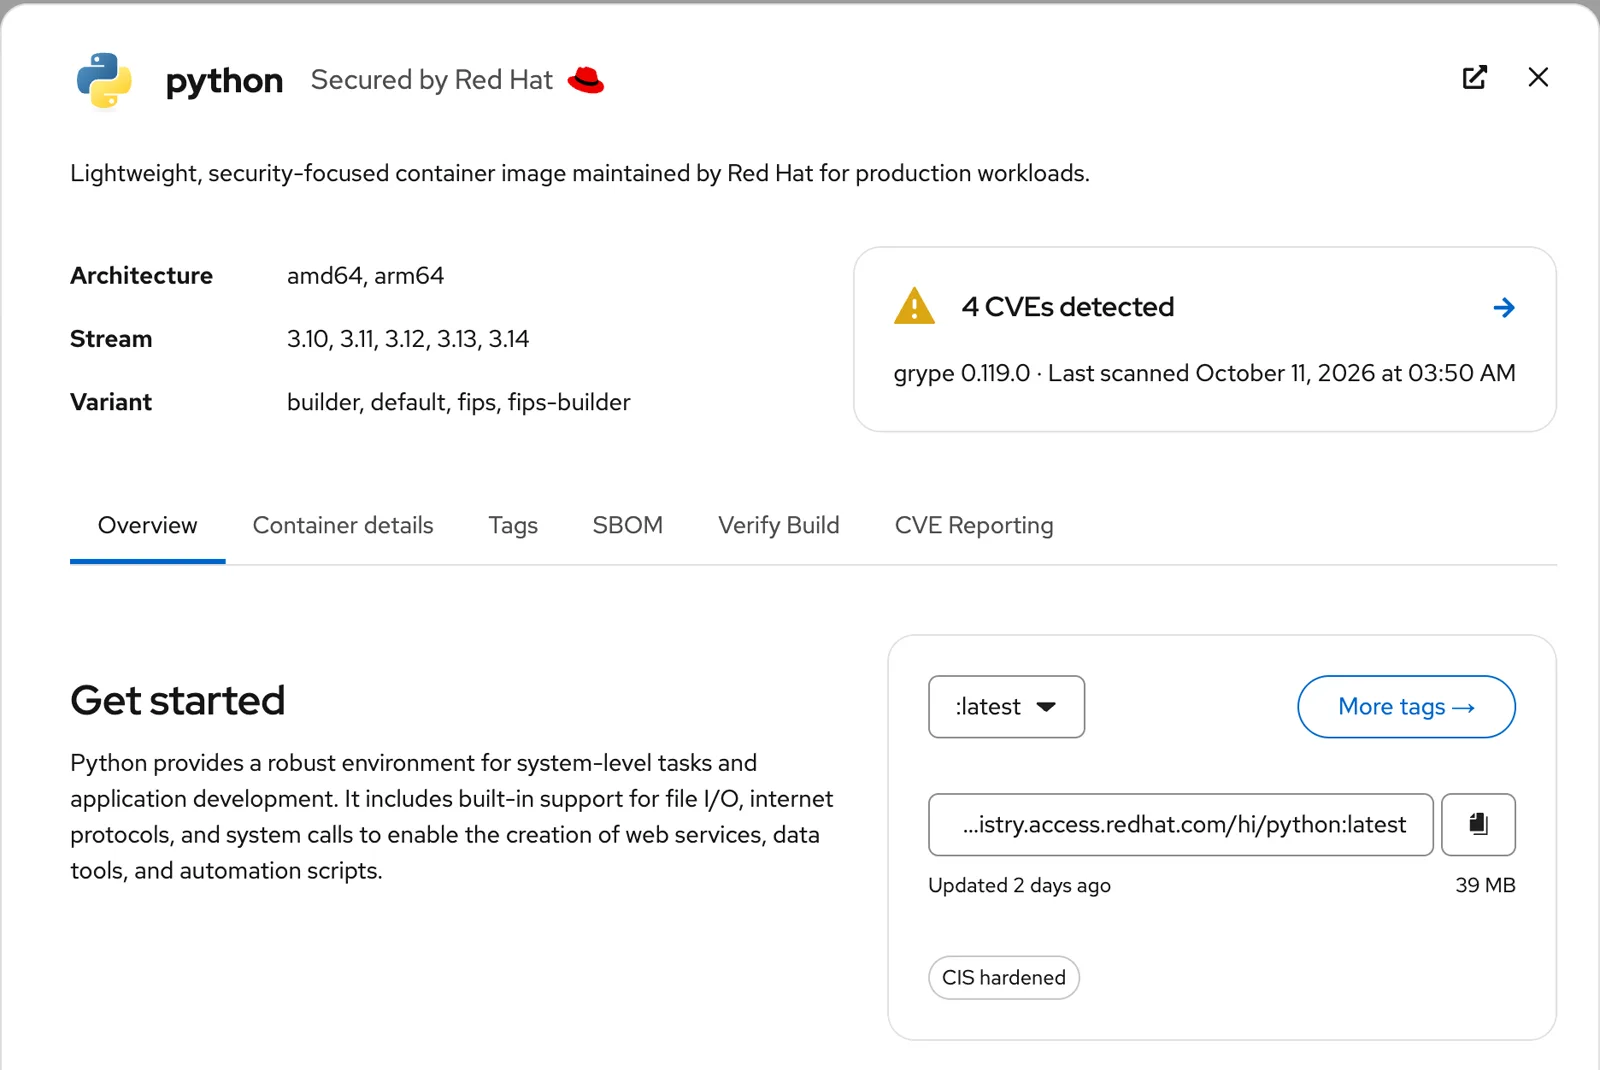
Task: Switch to the SBOM tab
Action: [627, 525]
